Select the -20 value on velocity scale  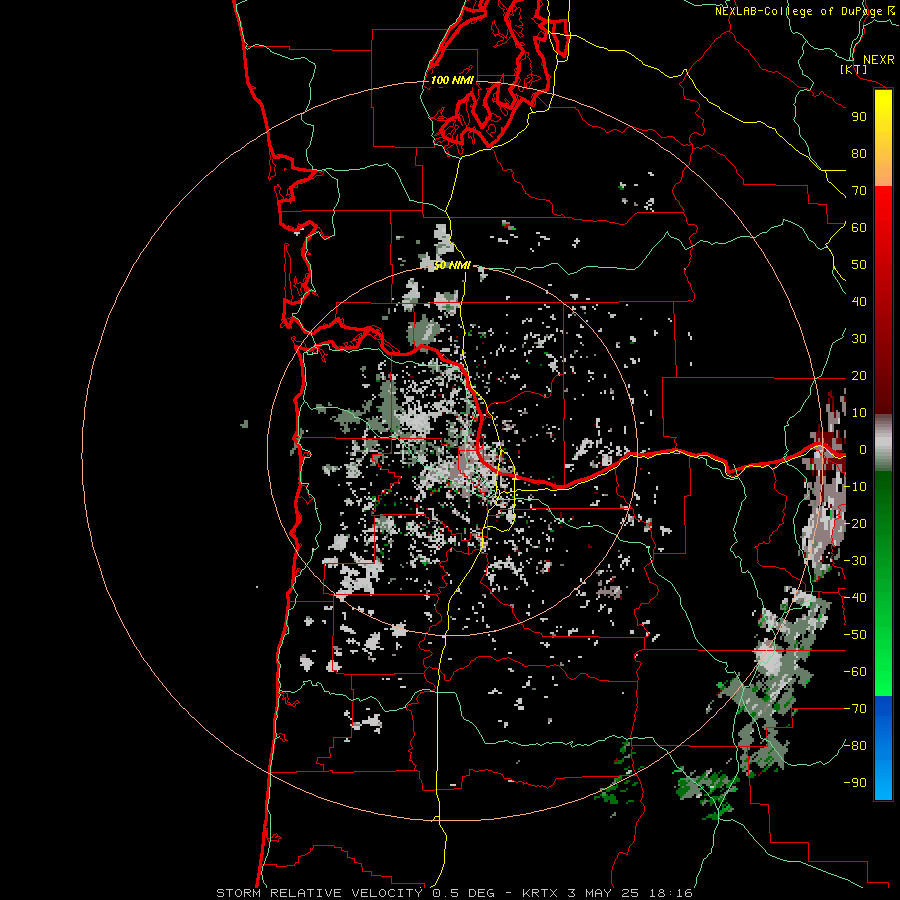[x=855, y=524]
